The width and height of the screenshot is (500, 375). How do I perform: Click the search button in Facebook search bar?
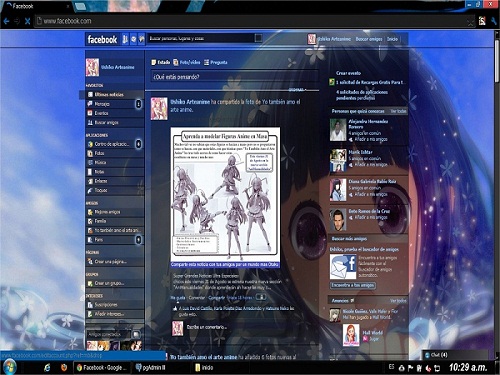pyautogui.click(x=258, y=38)
